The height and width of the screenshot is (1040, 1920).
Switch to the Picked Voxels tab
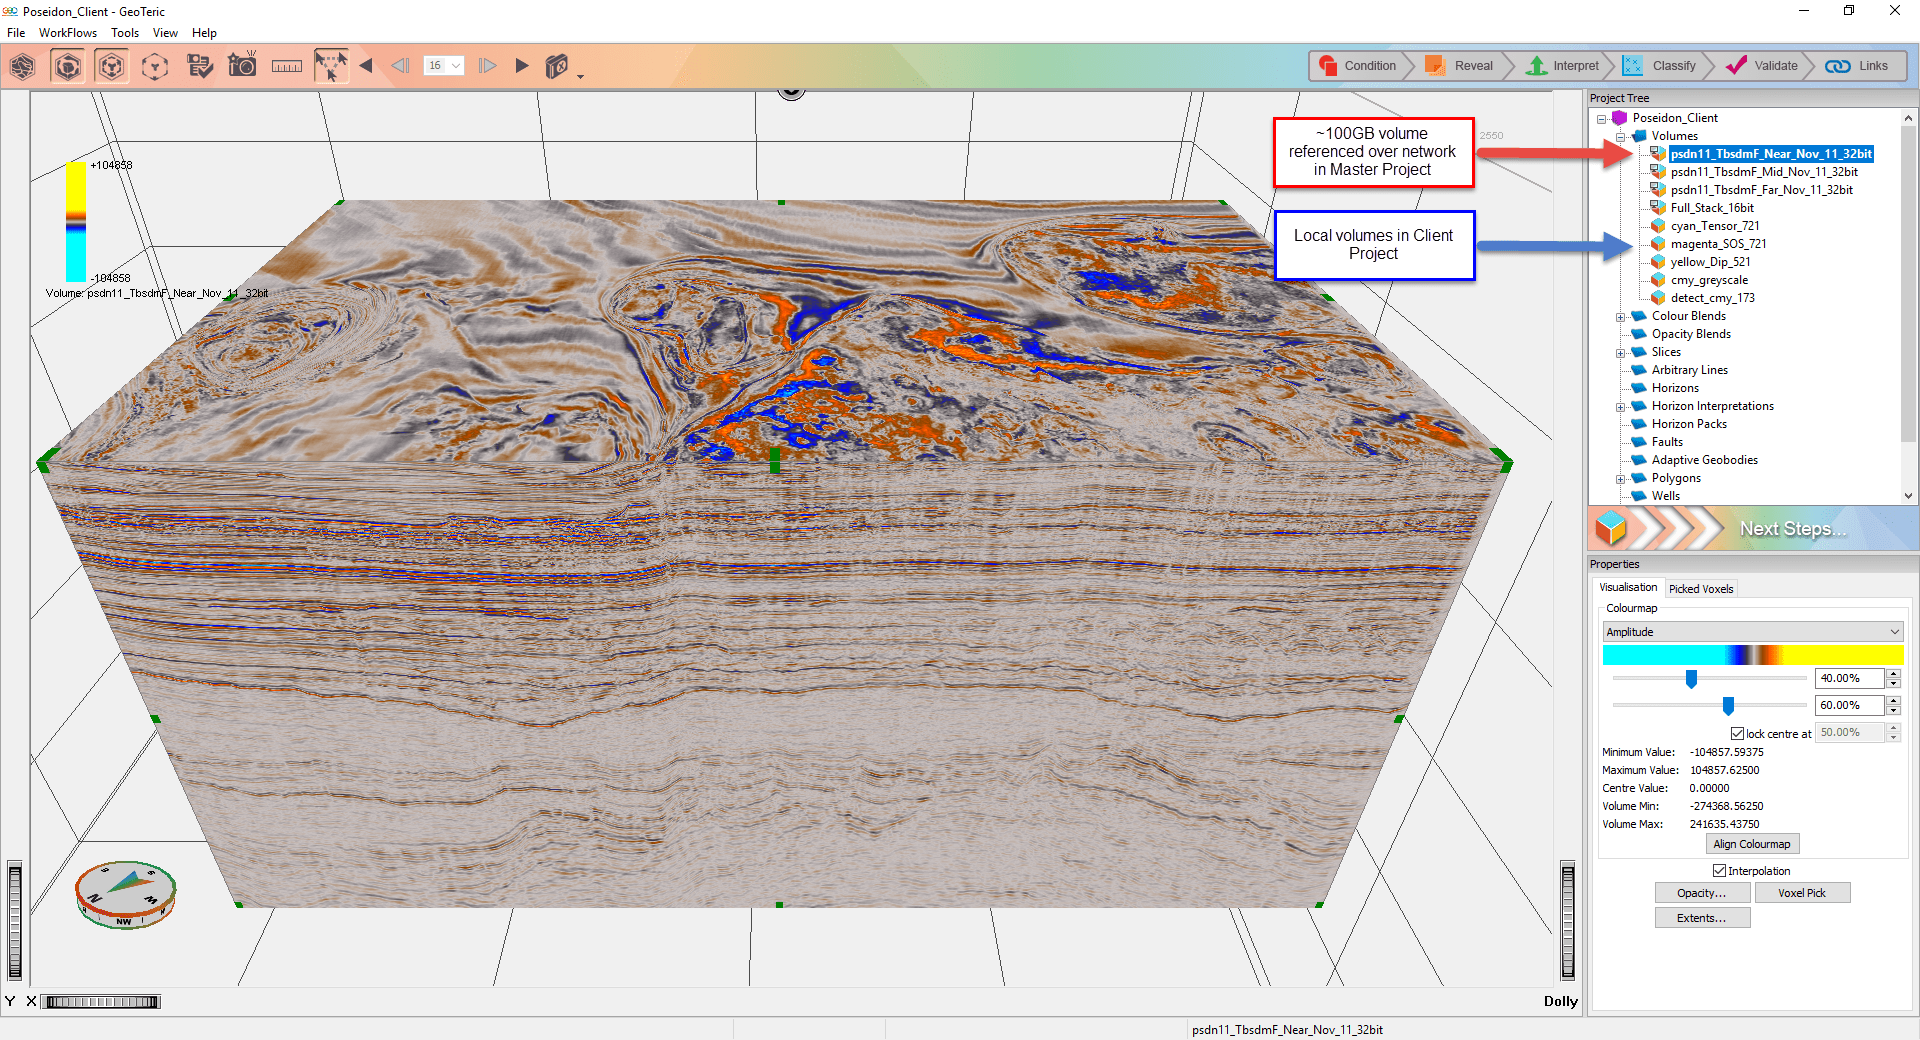(x=1701, y=588)
